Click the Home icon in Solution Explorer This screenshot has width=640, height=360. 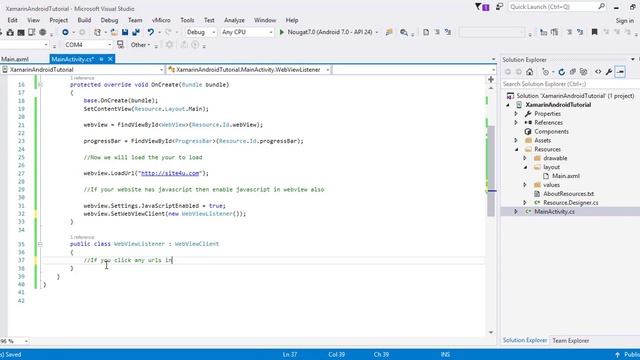coord(529,72)
